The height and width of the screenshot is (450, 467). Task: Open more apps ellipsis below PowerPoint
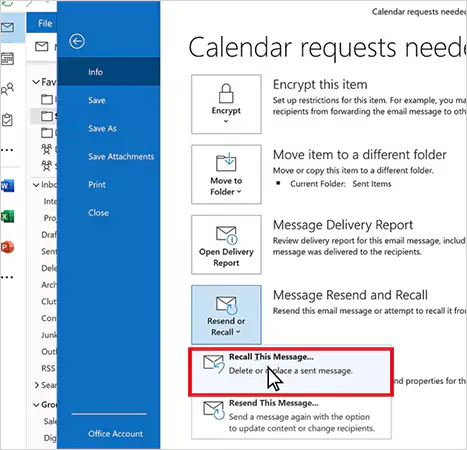7,277
